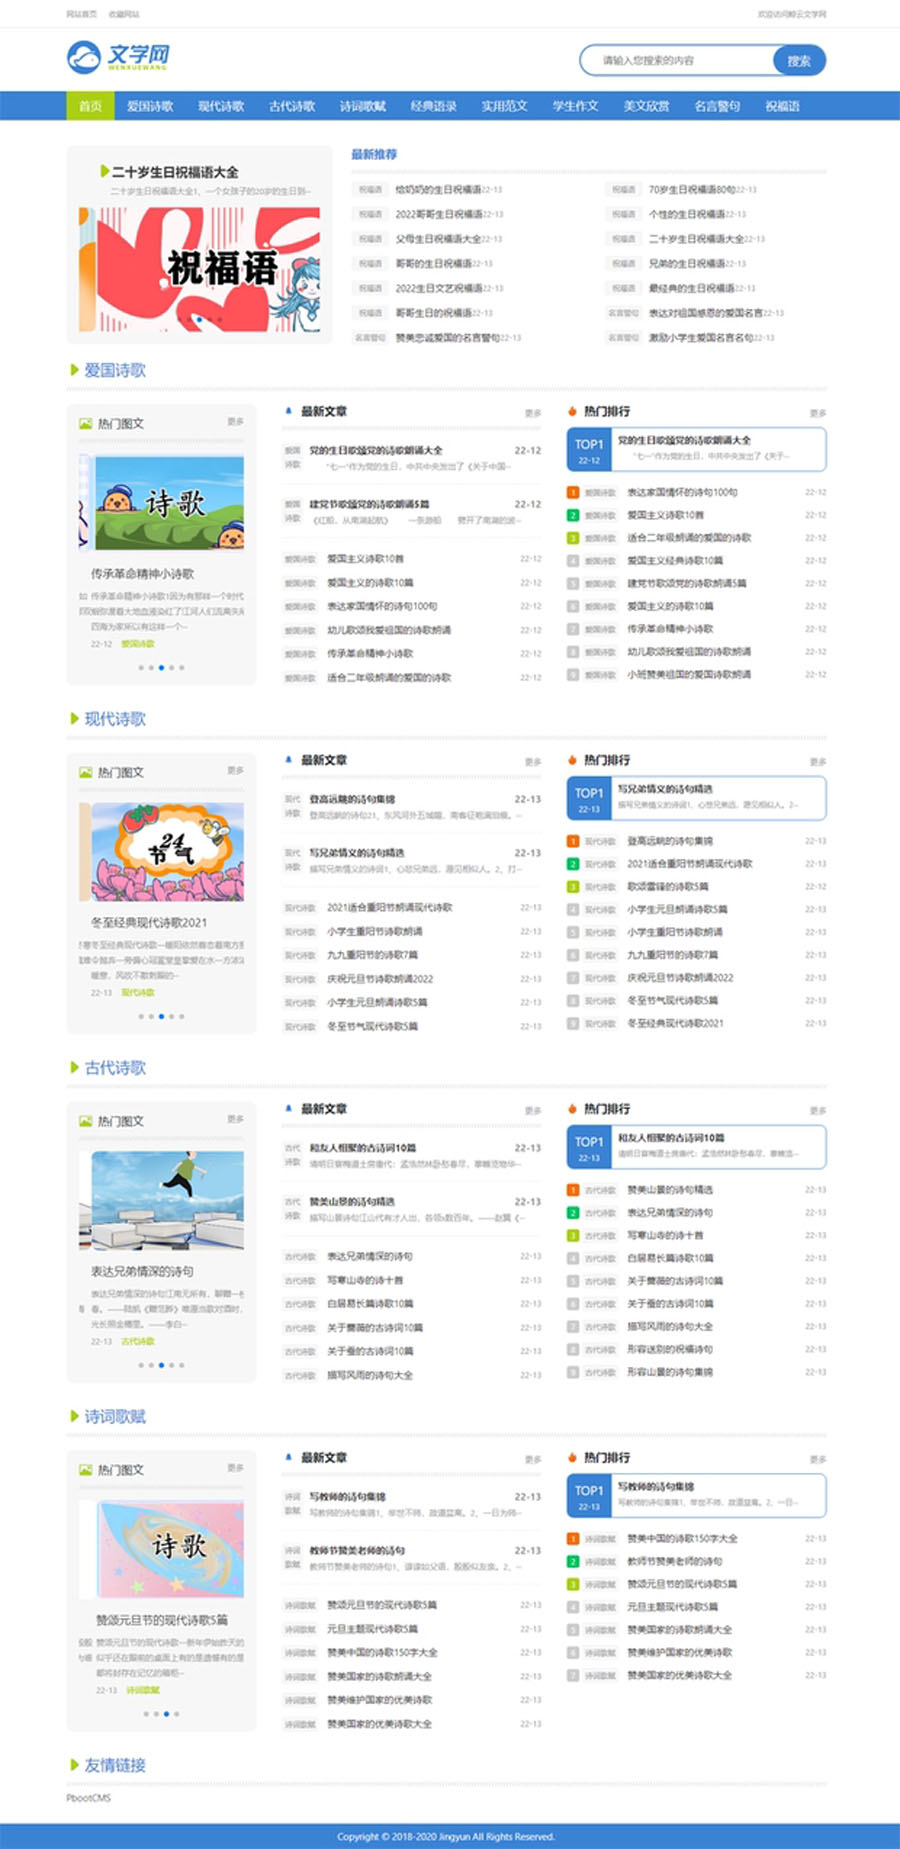This screenshot has height=1849, width=900.
Task: Open 更多 for 热门排行 in 古代诗歌 section
Action: point(817,1111)
